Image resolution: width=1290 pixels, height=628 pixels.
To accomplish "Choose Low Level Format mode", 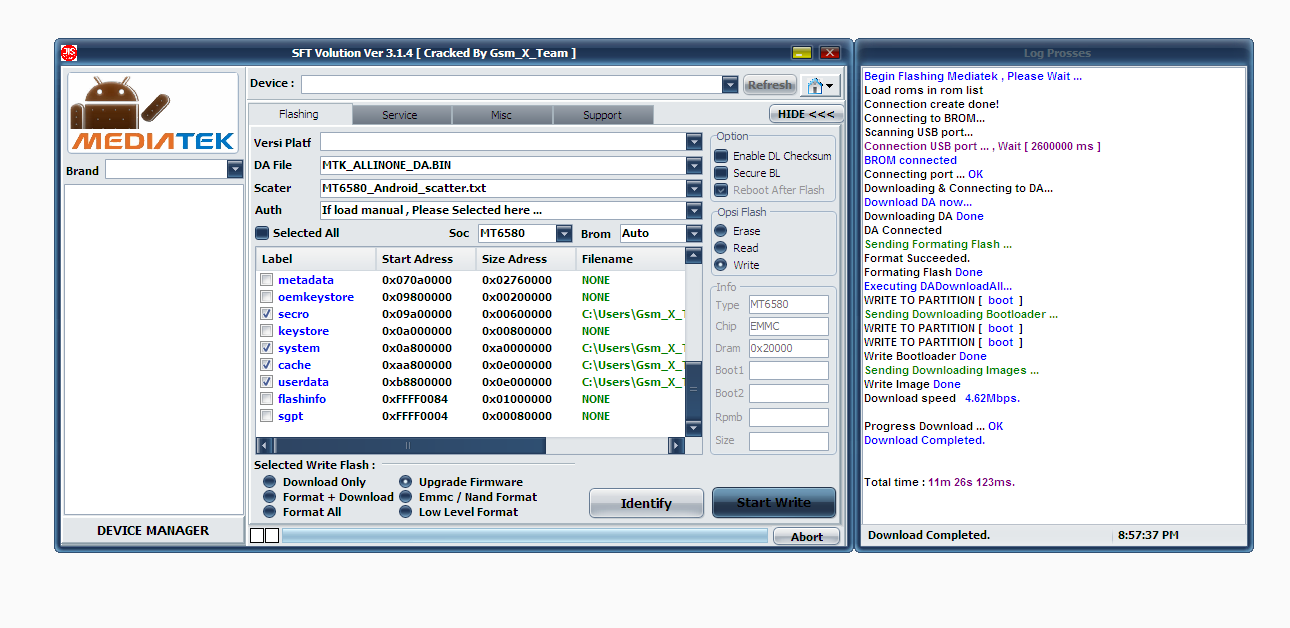I will [x=406, y=512].
